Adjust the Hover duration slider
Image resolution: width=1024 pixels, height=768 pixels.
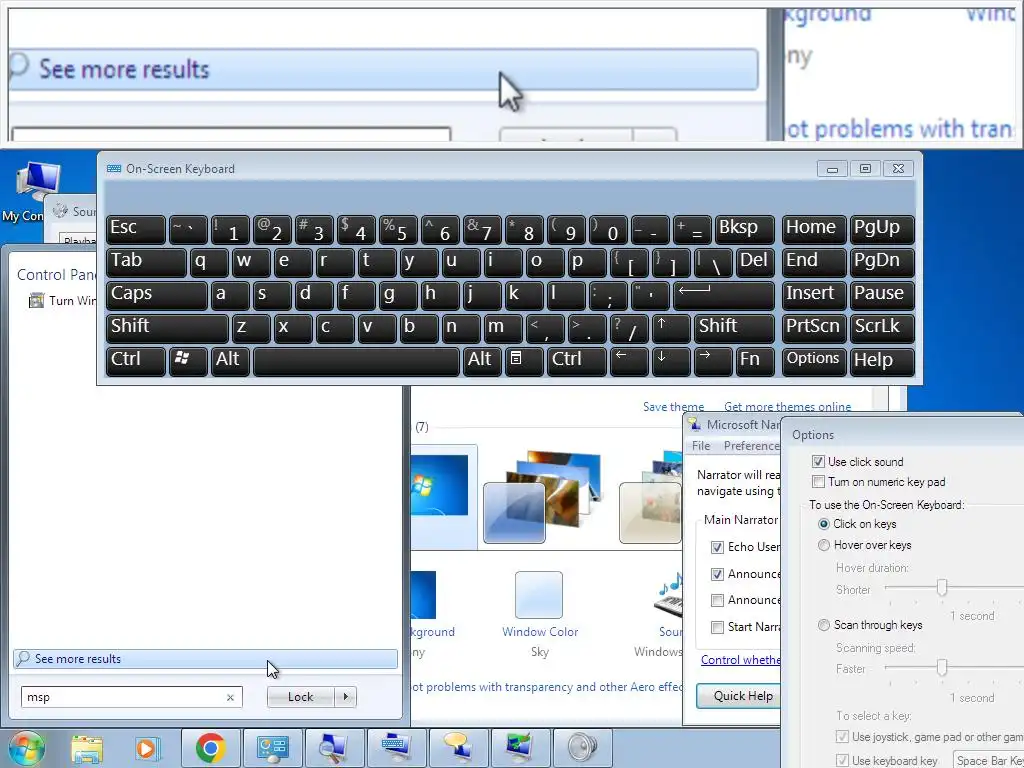tap(942, 587)
